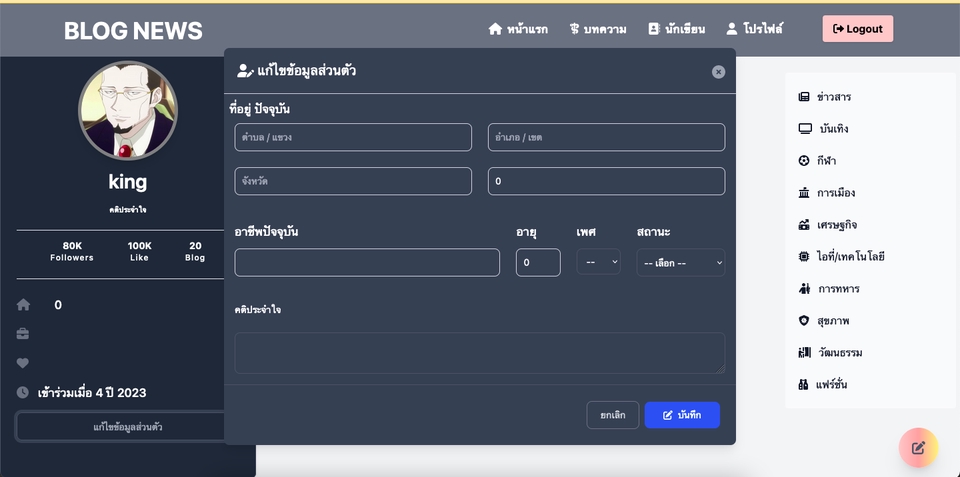Click the king username text
Screen dimensions: 960x477
[x=127, y=182]
